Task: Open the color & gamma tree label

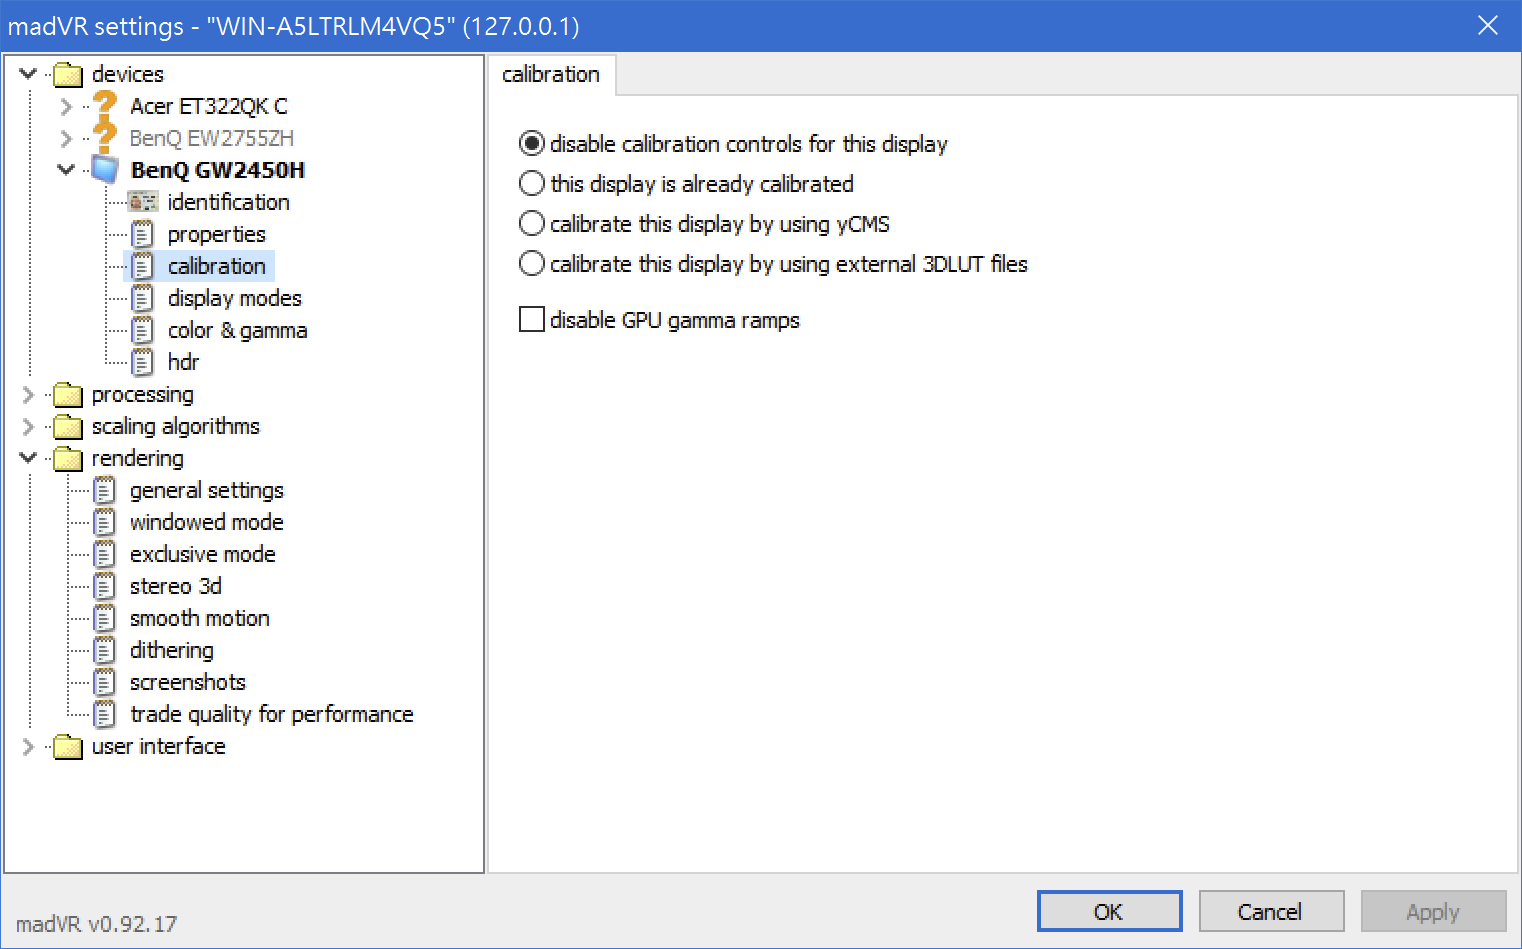Action: click(238, 330)
